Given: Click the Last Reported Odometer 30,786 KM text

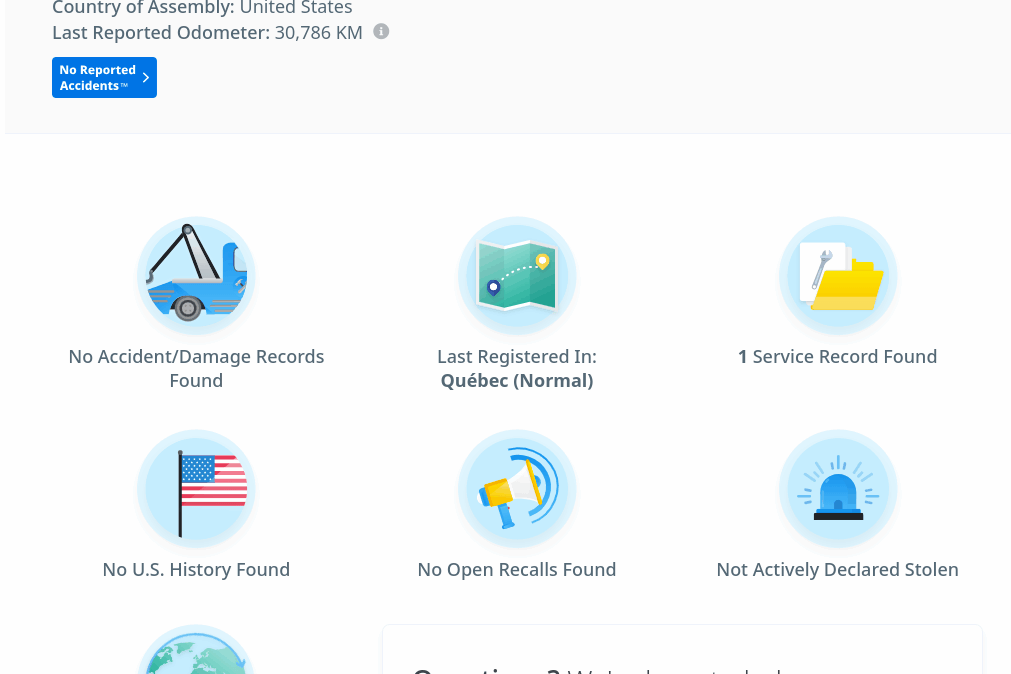Looking at the screenshot, I should coord(207,32).
